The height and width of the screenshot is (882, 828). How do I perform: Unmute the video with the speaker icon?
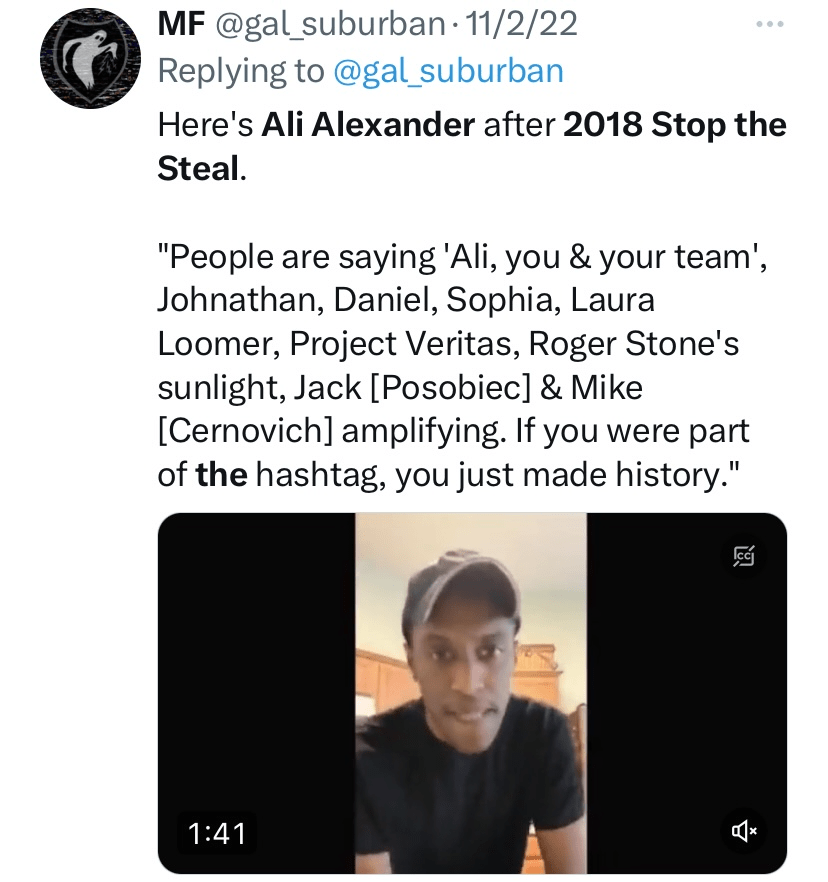pos(743,830)
